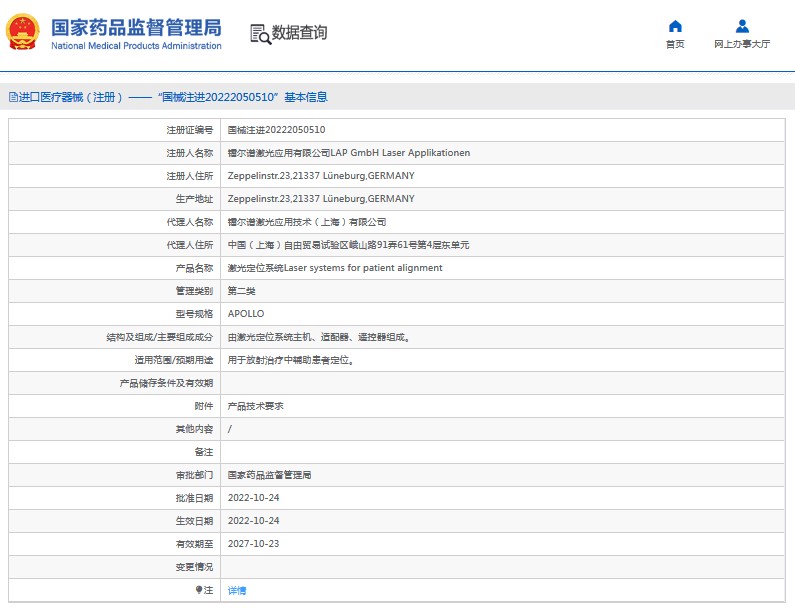Click National Medical Products Administration subtitle
Viewport: 795px width, 608px height.
tap(136, 46)
